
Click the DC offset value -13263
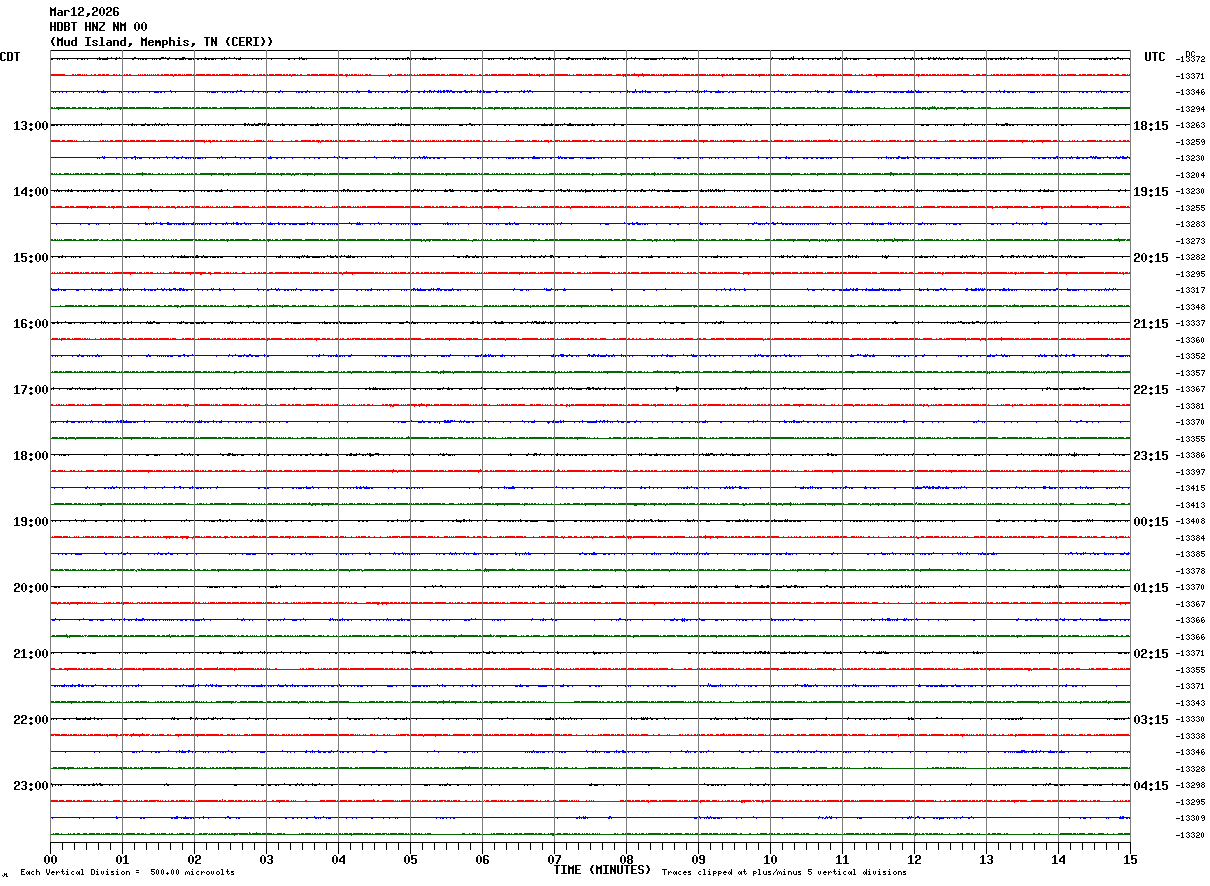click(x=1191, y=126)
